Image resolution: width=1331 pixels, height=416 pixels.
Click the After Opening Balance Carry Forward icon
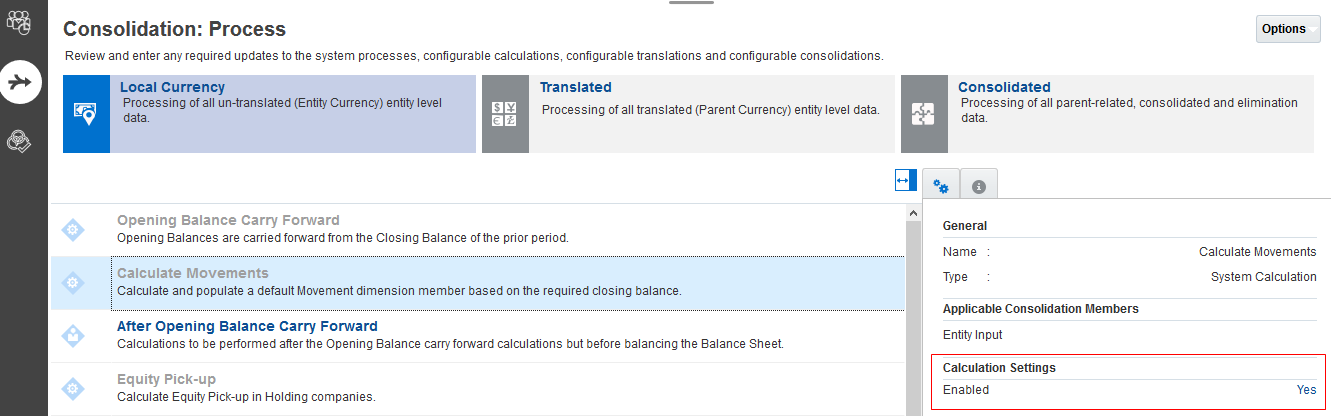74,336
